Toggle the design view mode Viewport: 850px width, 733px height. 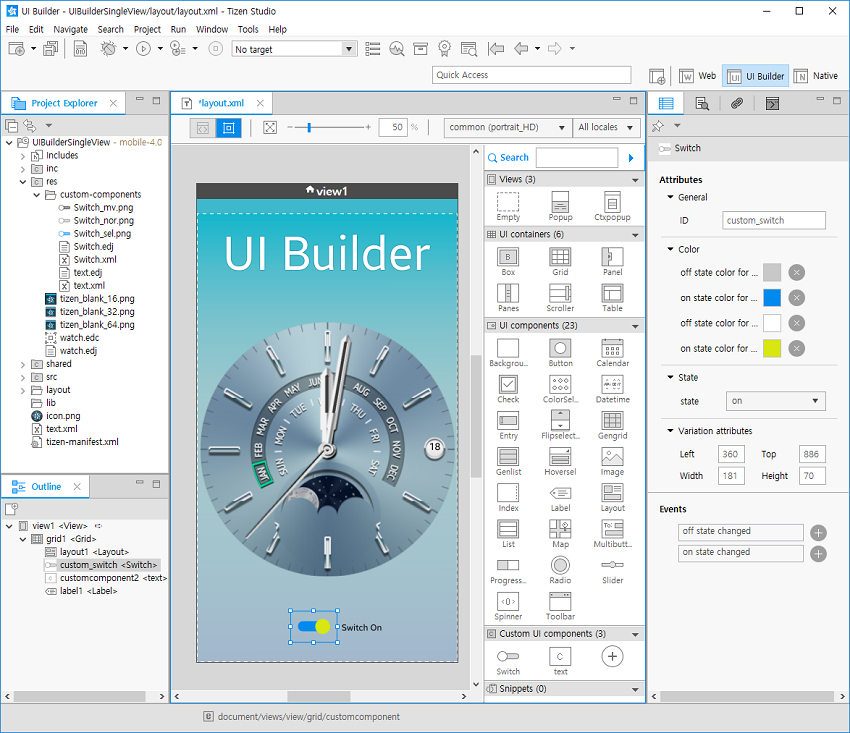pyautogui.click(x=228, y=128)
